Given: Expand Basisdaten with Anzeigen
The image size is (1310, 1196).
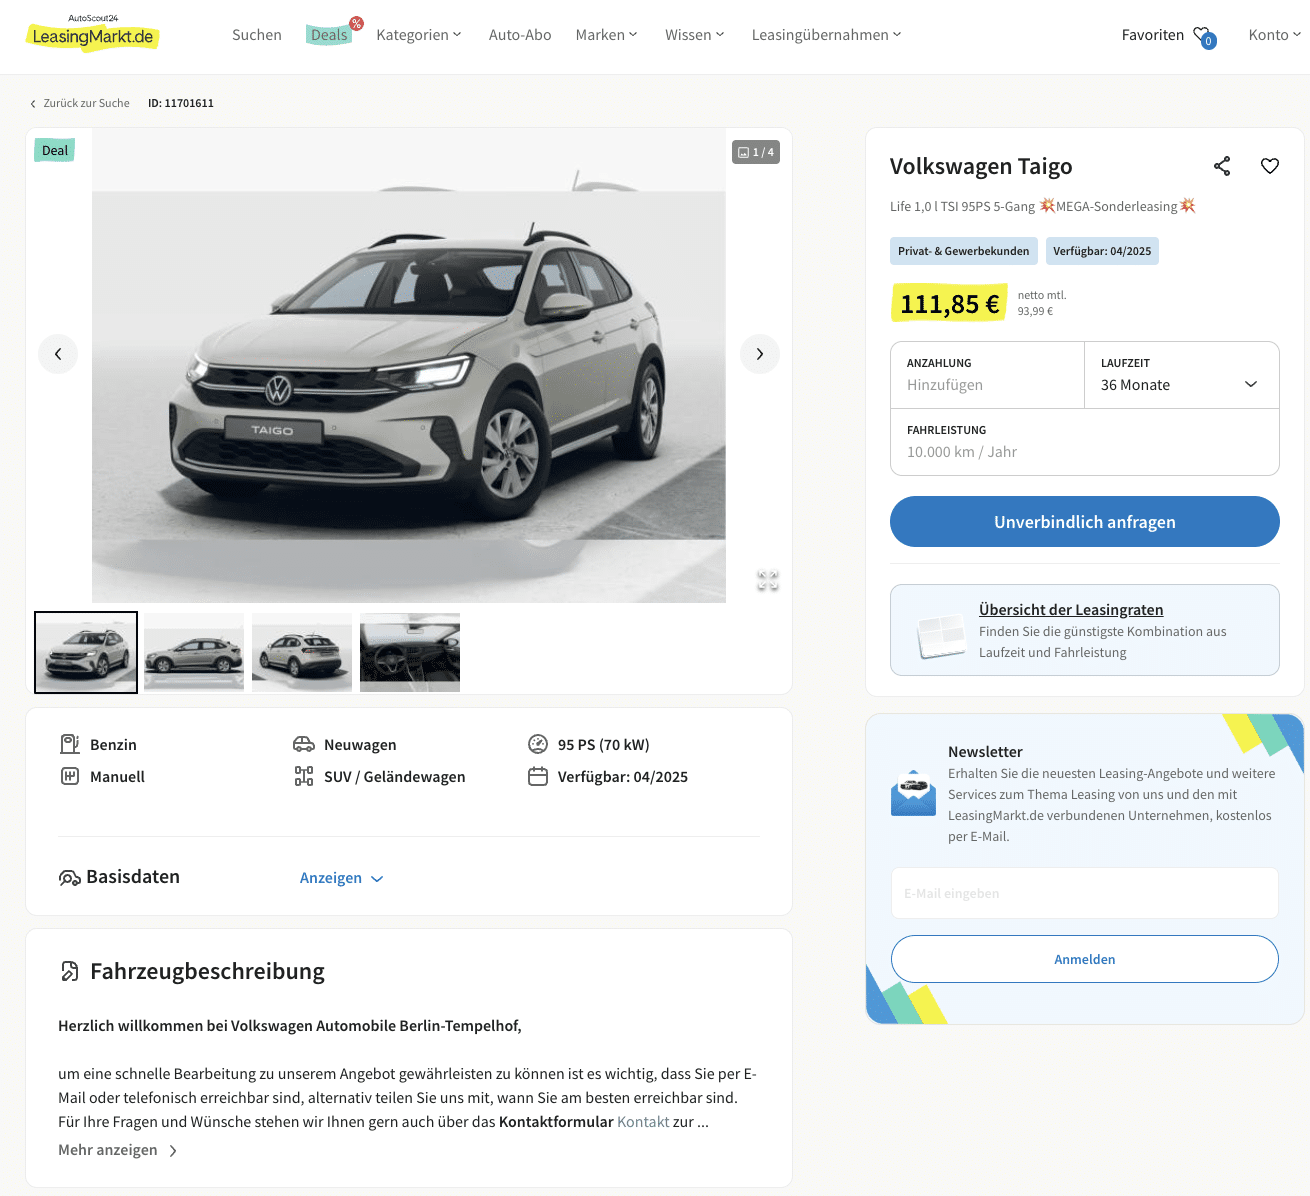Looking at the screenshot, I should (342, 878).
